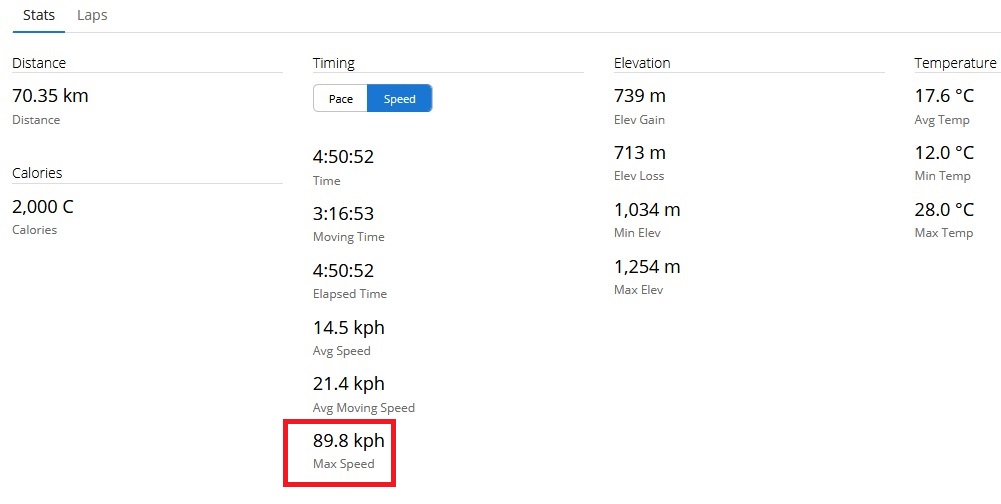Click the 21.4 kph avg moving speed
1001x504 pixels.
pyautogui.click(x=349, y=384)
